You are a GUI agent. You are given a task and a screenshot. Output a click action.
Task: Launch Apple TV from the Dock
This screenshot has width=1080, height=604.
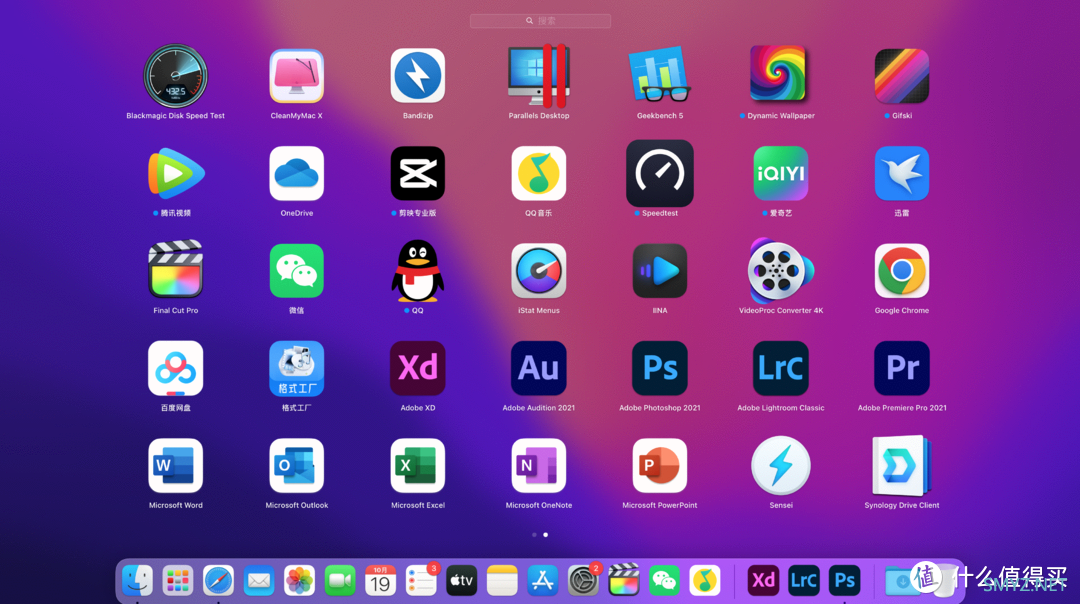pos(461,581)
